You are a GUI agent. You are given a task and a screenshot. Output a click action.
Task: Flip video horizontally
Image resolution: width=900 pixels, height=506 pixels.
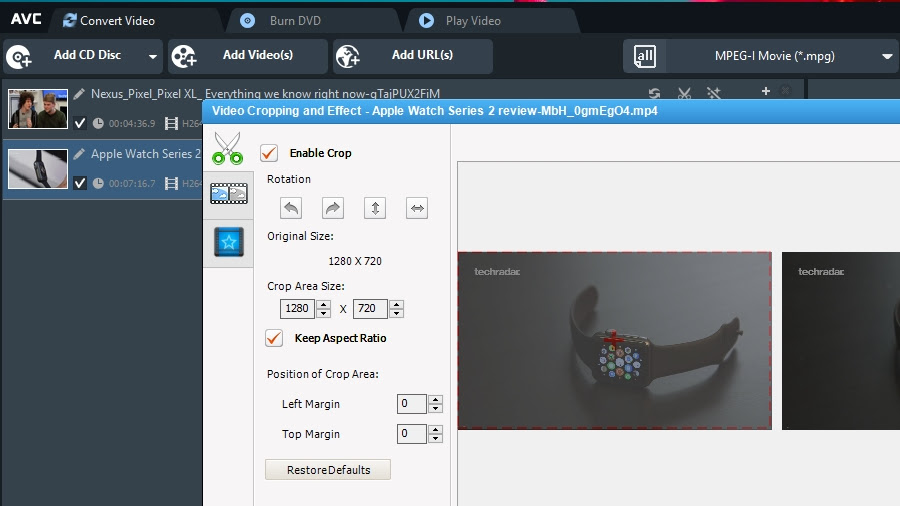(417, 208)
